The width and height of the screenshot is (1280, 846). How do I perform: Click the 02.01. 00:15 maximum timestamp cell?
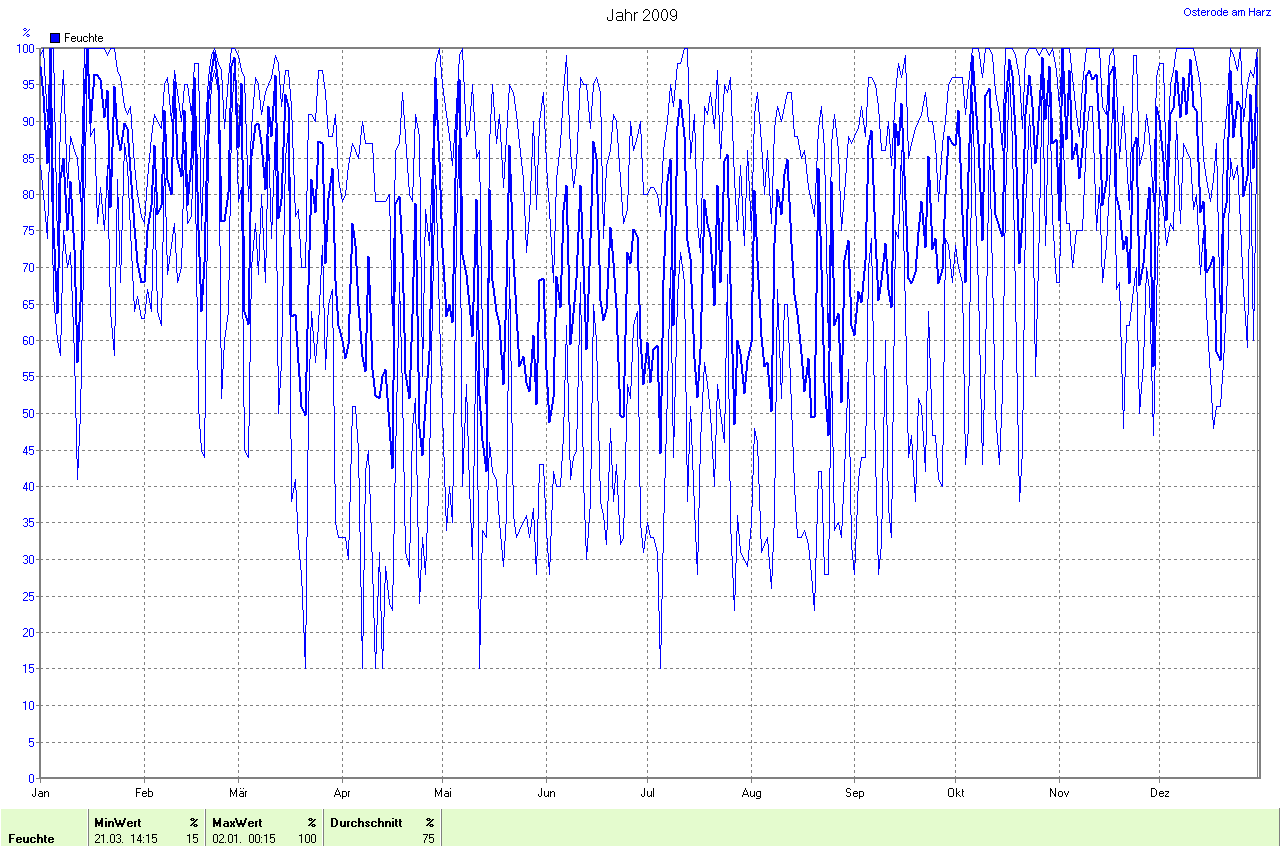(243, 839)
